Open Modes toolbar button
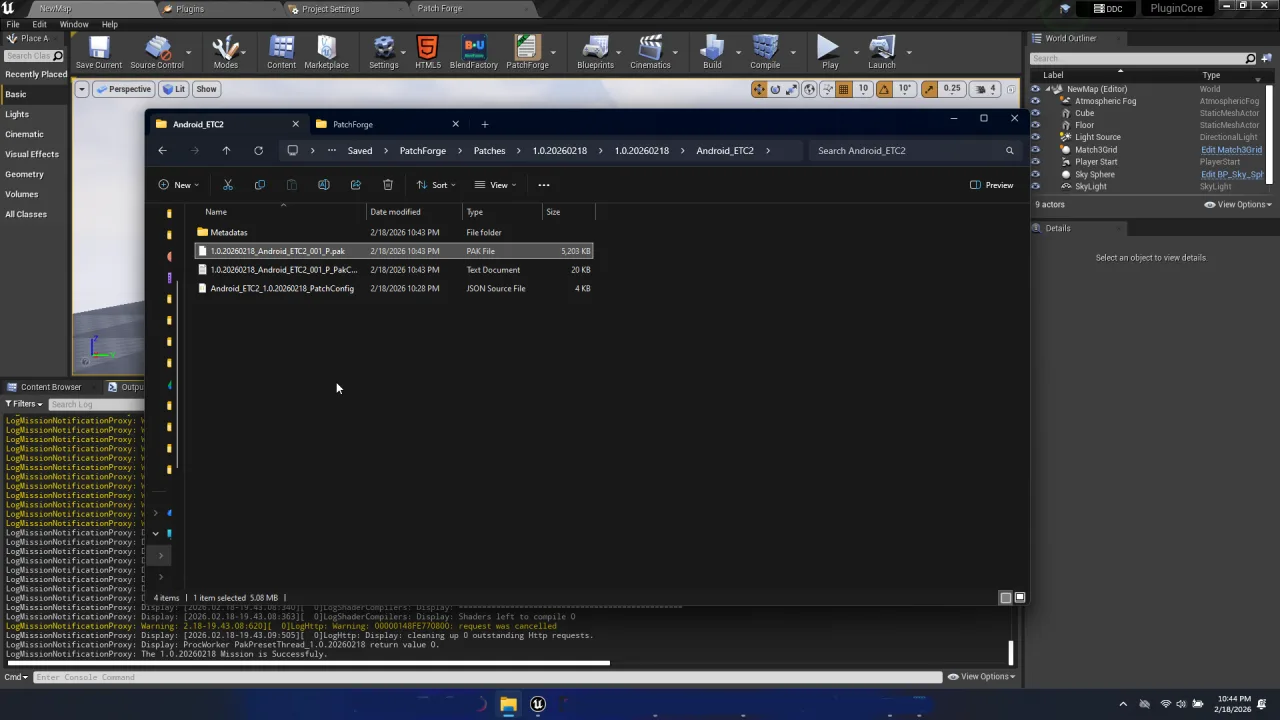This screenshot has width=1280, height=720. (226, 52)
